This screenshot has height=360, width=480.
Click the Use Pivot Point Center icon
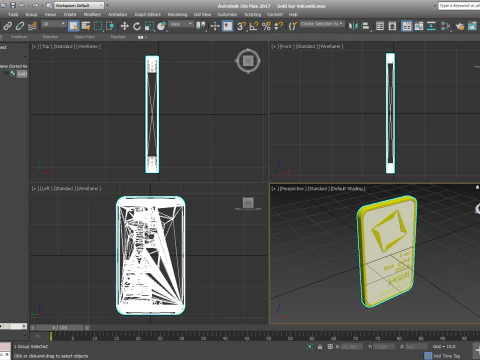201,26
